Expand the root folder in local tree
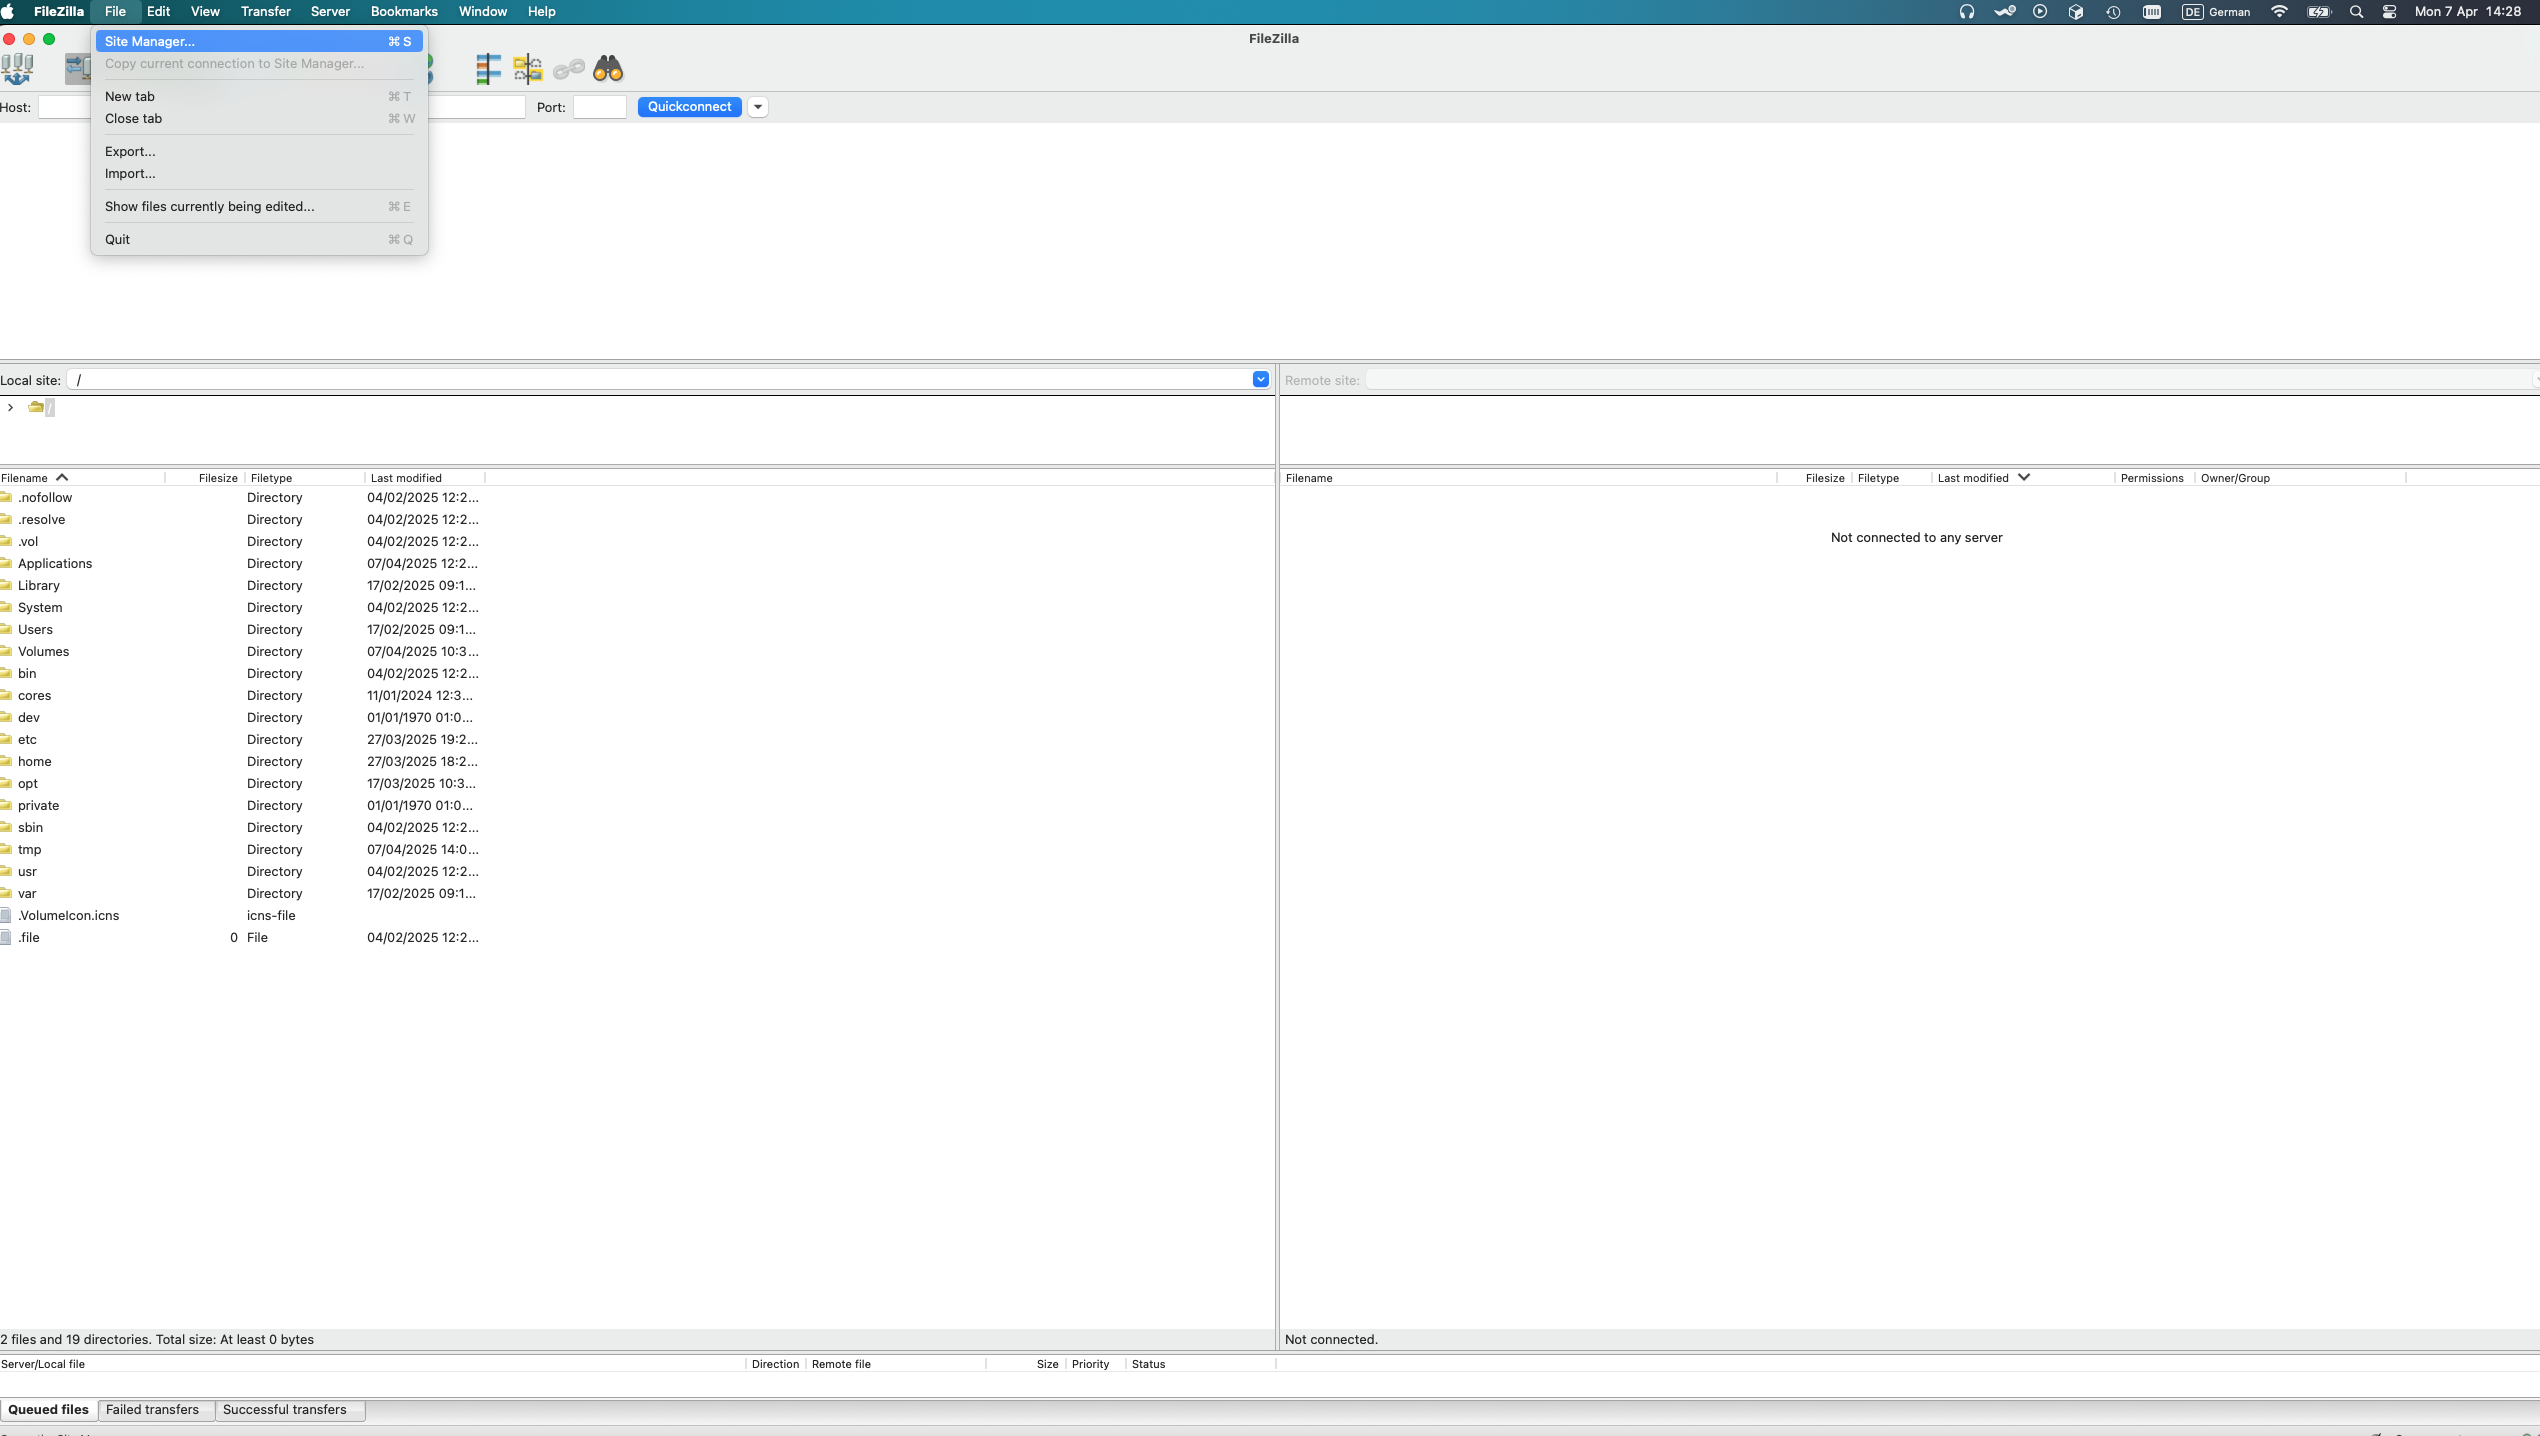Viewport: 2540px width, 1436px height. point(10,407)
